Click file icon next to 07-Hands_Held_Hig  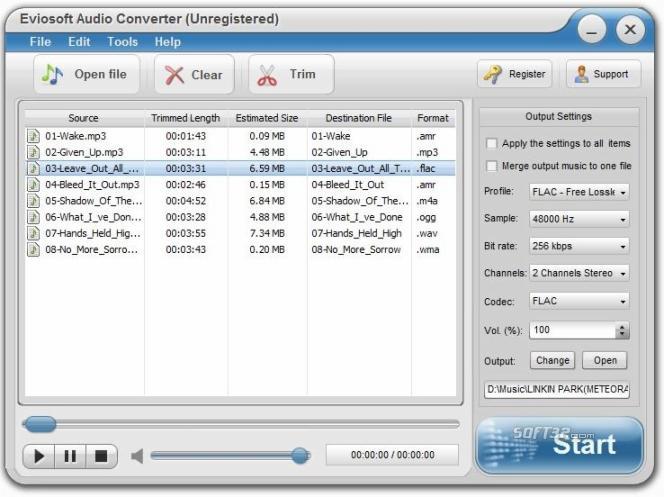pyautogui.click(x=33, y=233)
